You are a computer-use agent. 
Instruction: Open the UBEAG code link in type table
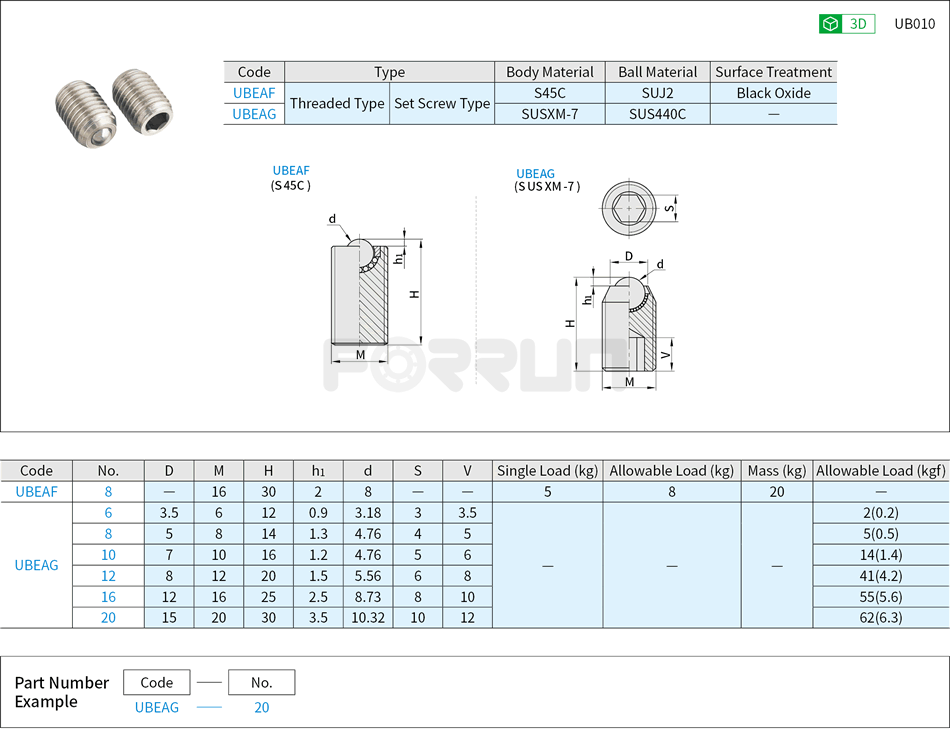point(254,114)
